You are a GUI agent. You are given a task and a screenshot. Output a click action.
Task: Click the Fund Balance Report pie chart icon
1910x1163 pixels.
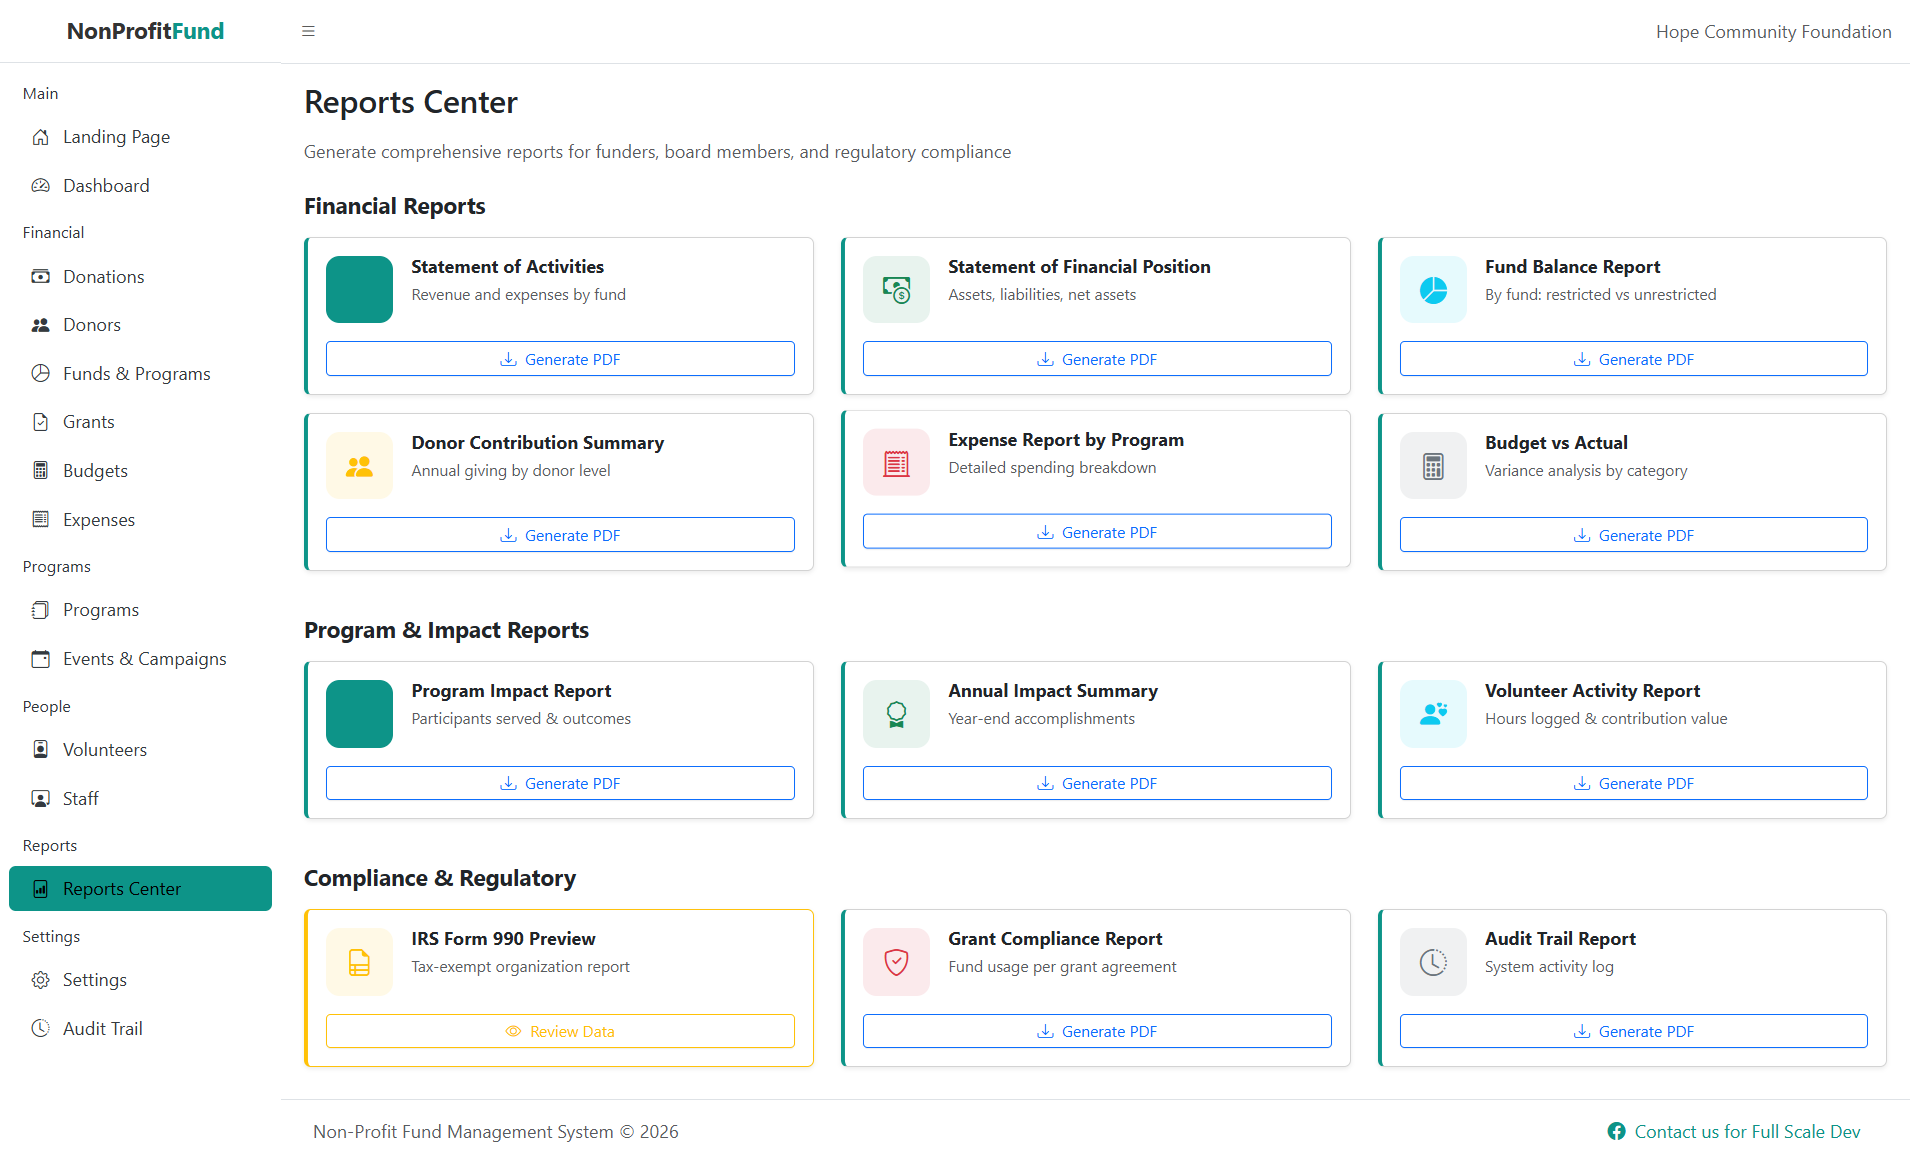[1432, 289]
